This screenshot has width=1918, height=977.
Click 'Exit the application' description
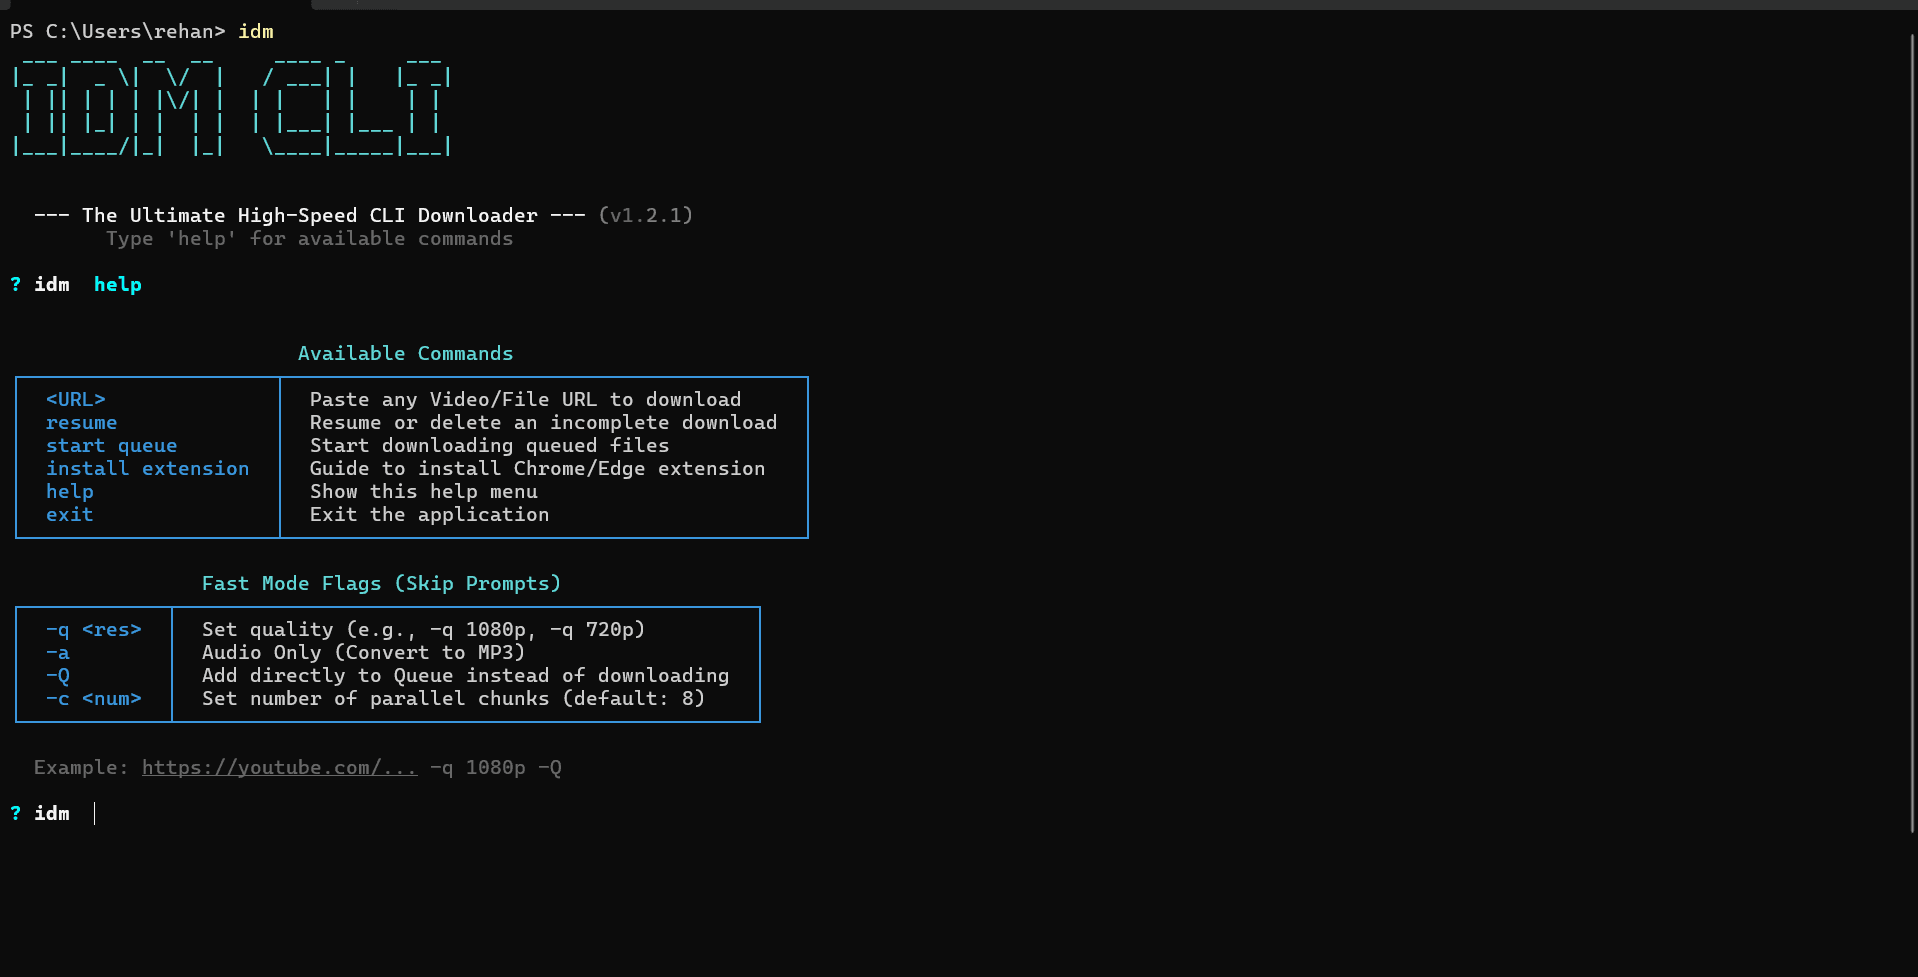tap(429, 514)
